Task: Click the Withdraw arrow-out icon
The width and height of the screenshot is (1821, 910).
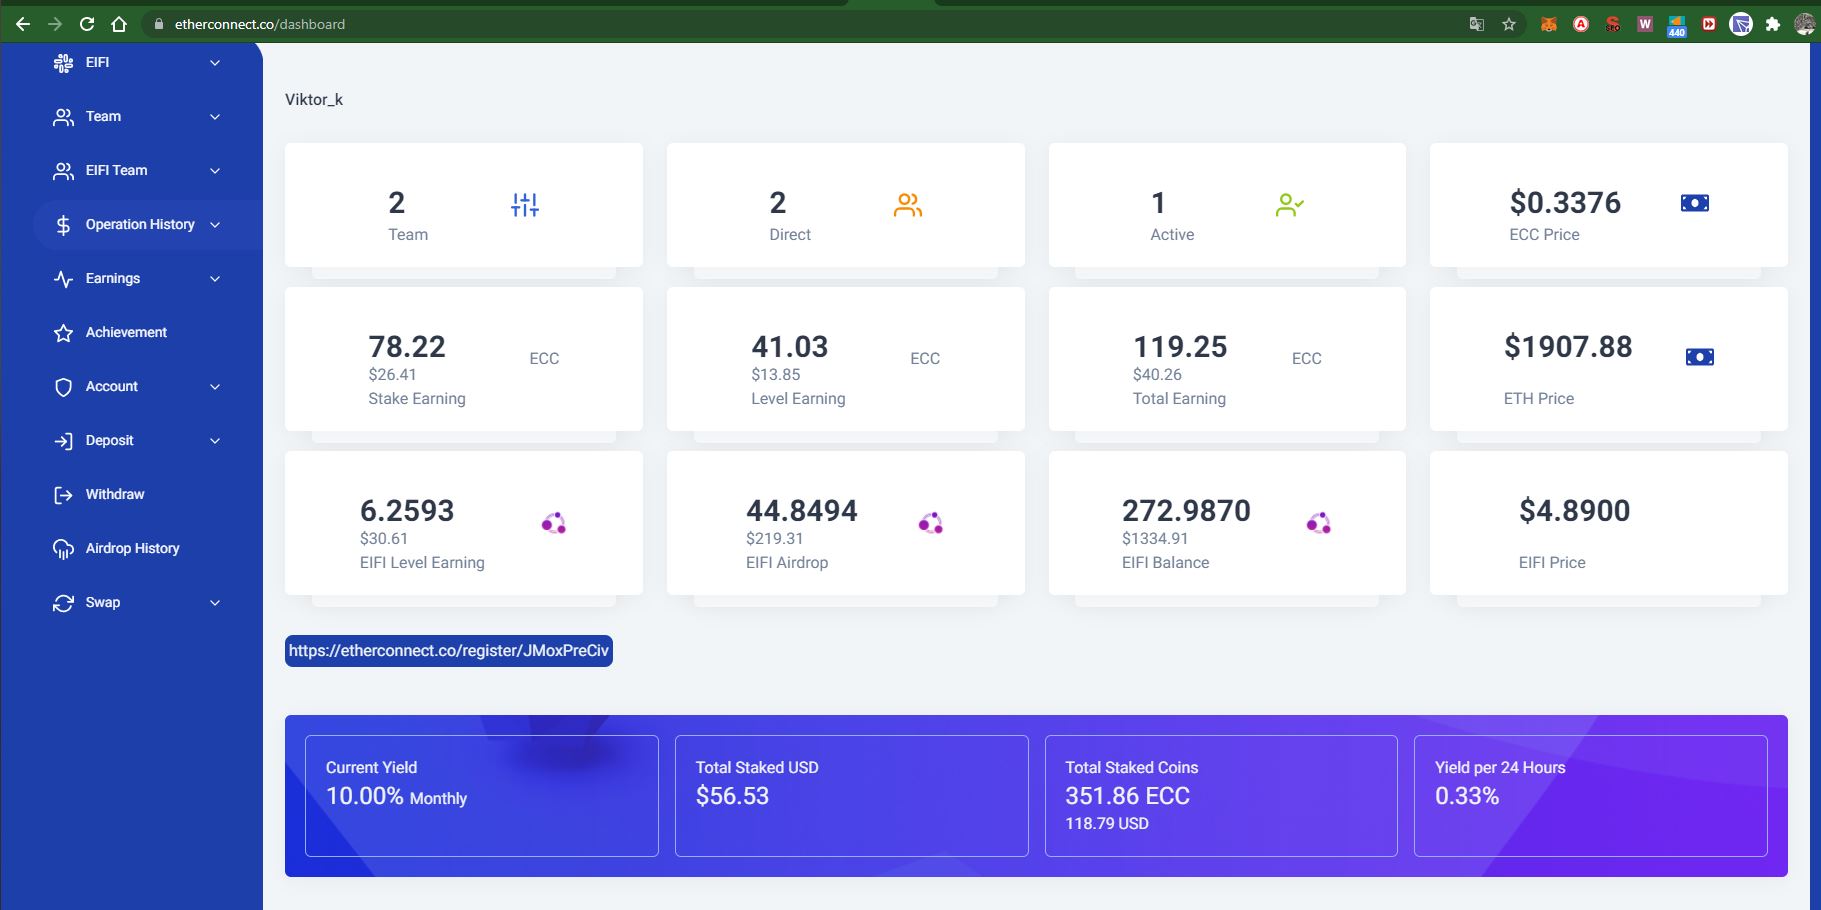Action: point(63,495)
